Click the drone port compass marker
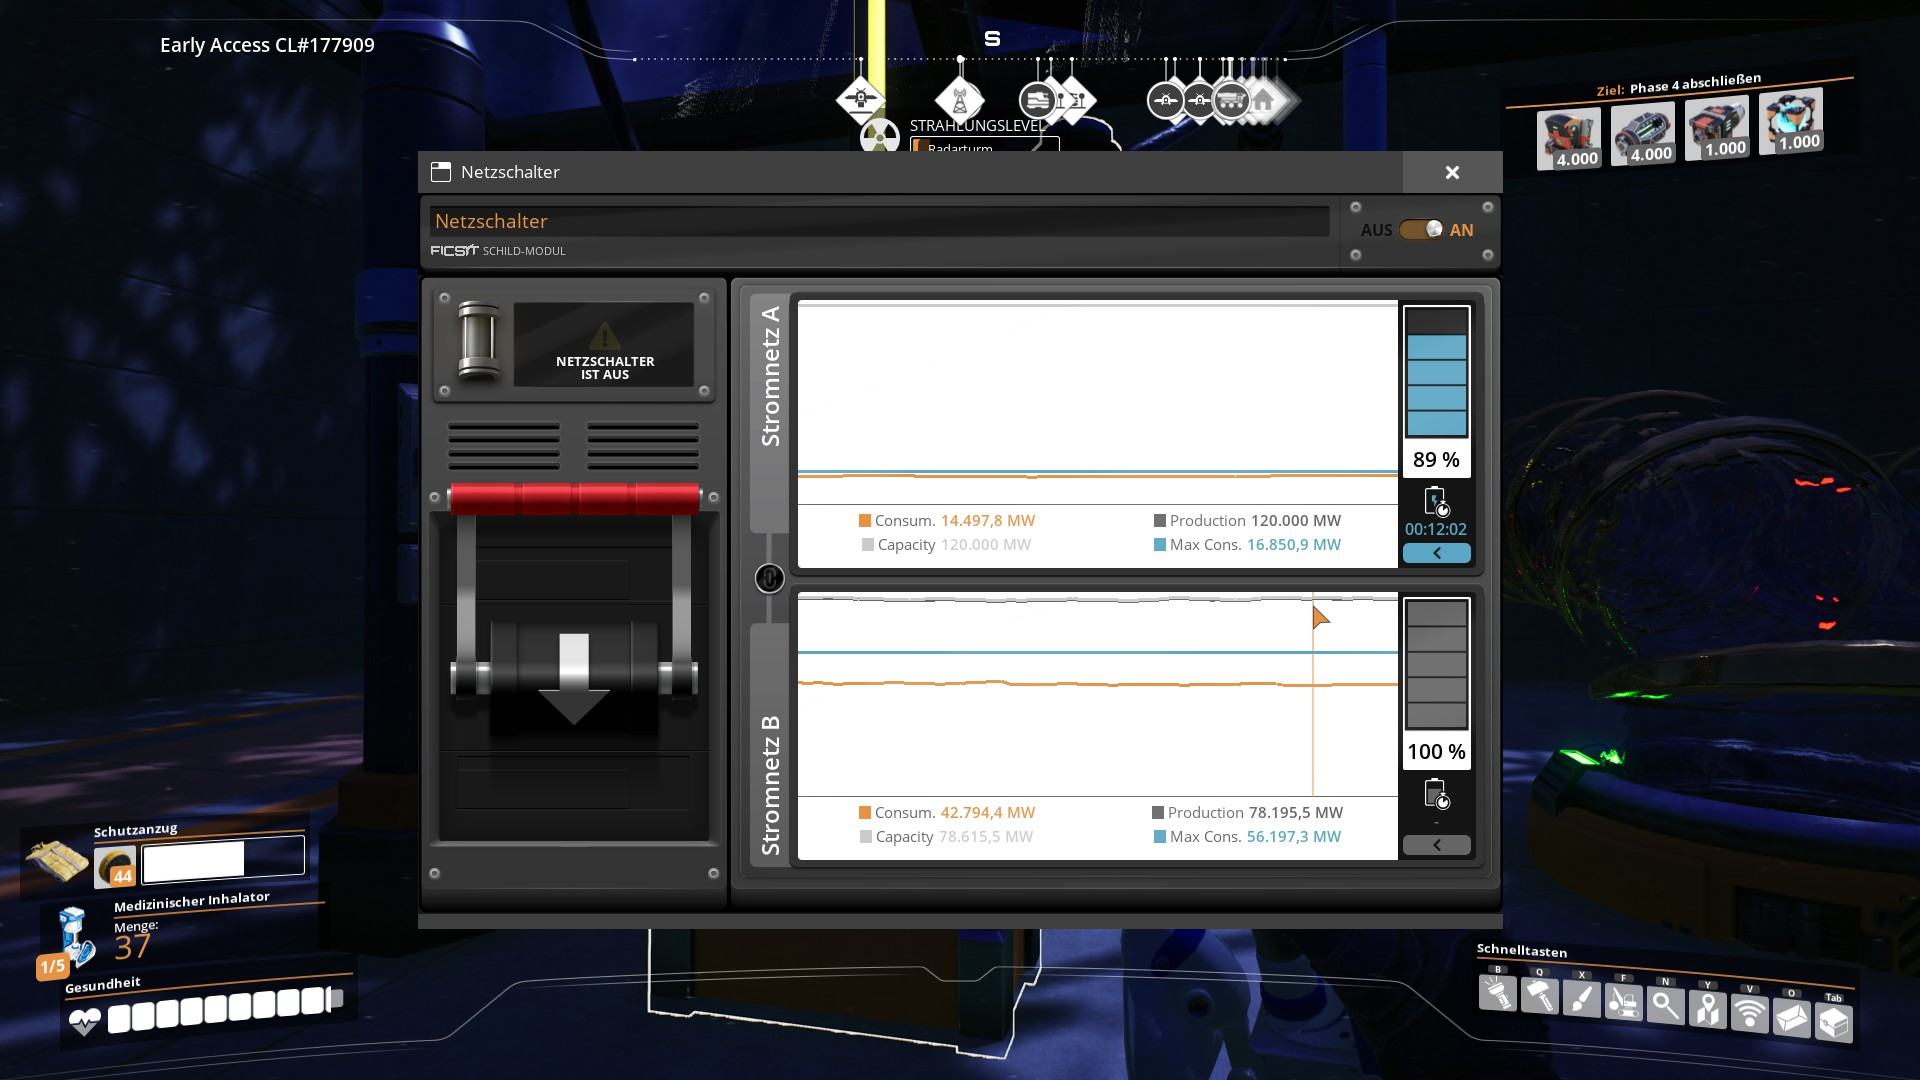This screenshot has width=1920, height=1080. [860, 99]
